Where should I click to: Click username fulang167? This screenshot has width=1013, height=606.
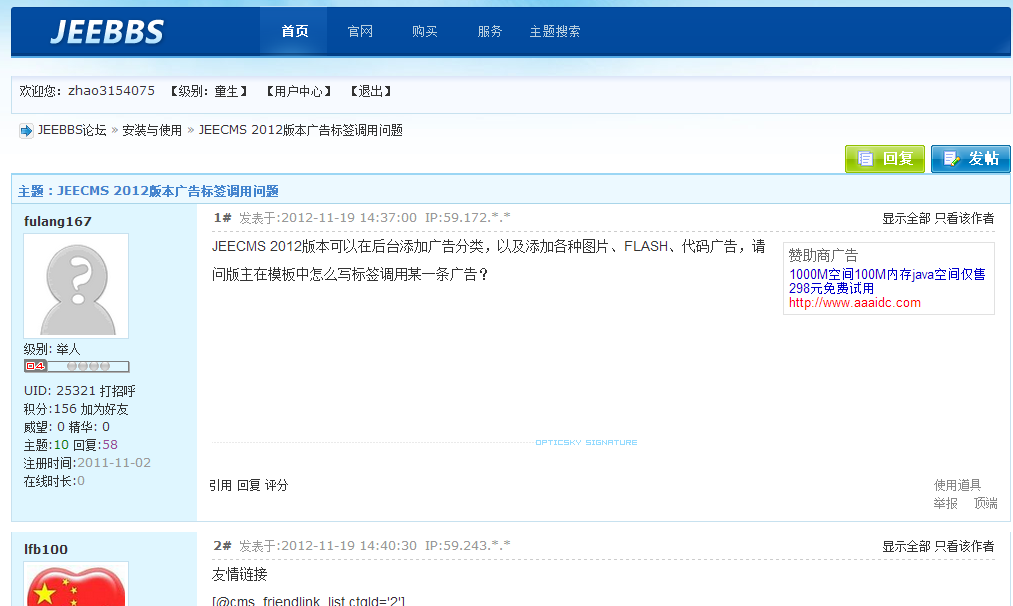tap(57, 221)
